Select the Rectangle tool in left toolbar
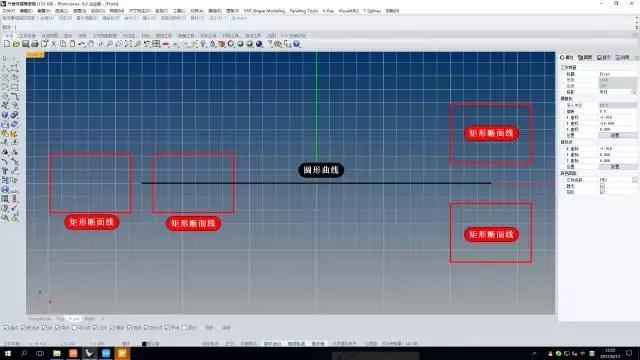640x360 pixels. coord(14,87)
